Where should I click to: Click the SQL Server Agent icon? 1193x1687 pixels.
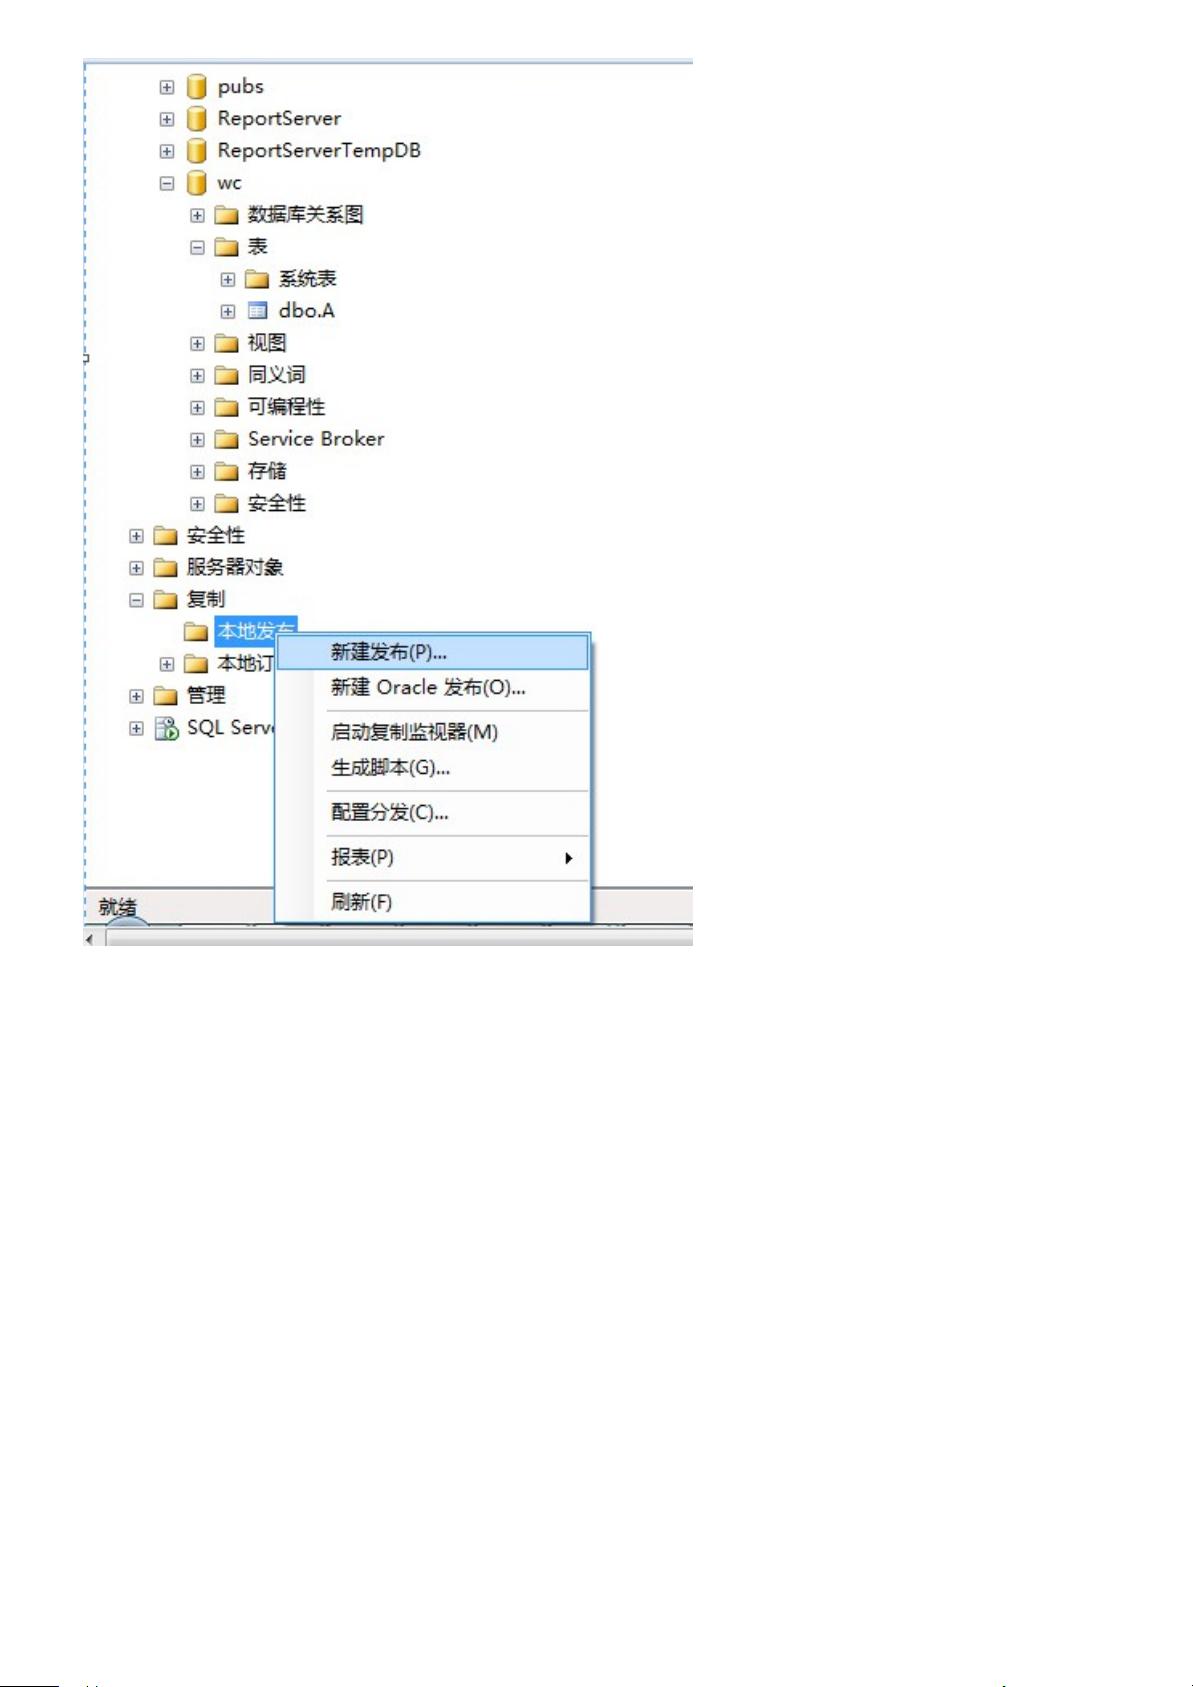(166, 728)
